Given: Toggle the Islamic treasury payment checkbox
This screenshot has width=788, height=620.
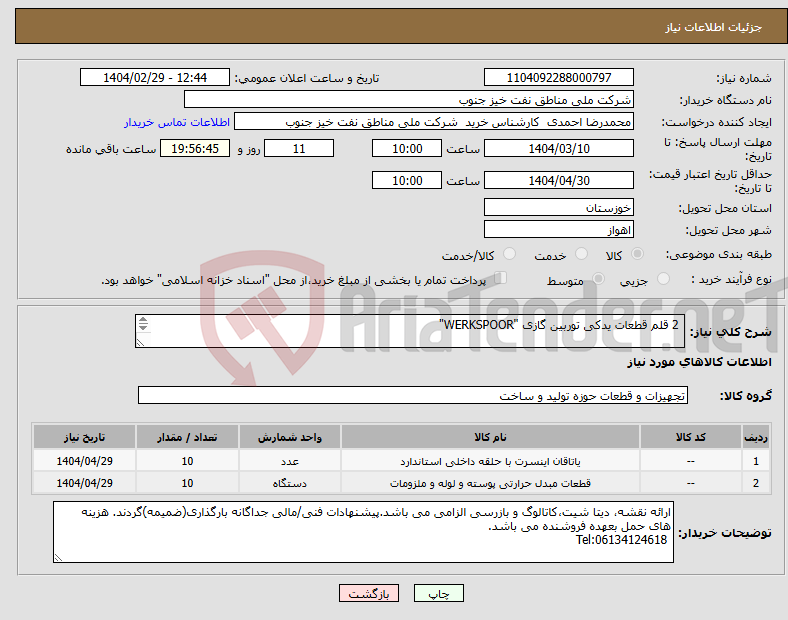Looking at the screenshot, I should tap(500, 278).
